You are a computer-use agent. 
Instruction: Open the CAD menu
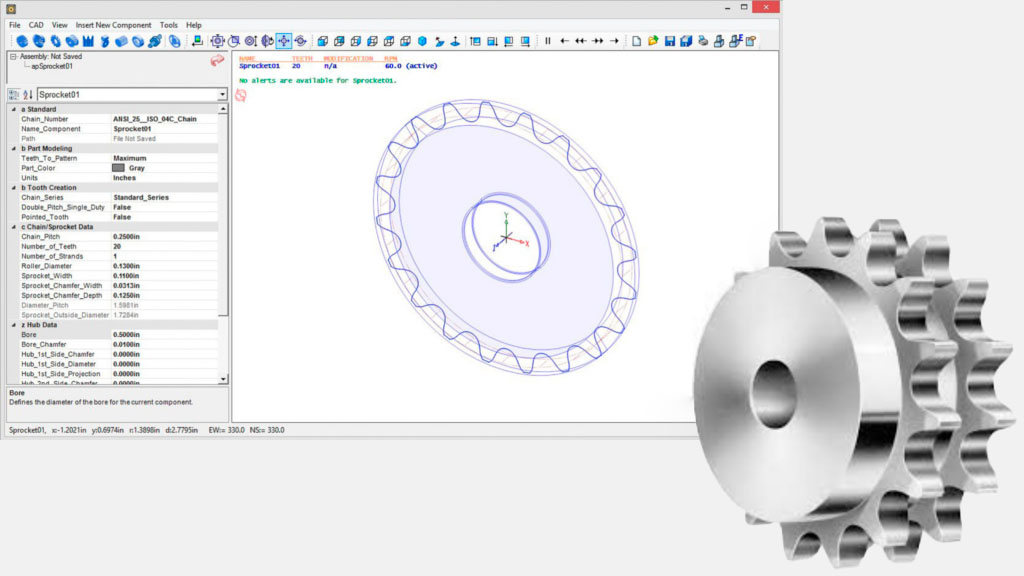pyautogui.click(x=36, y=25)
